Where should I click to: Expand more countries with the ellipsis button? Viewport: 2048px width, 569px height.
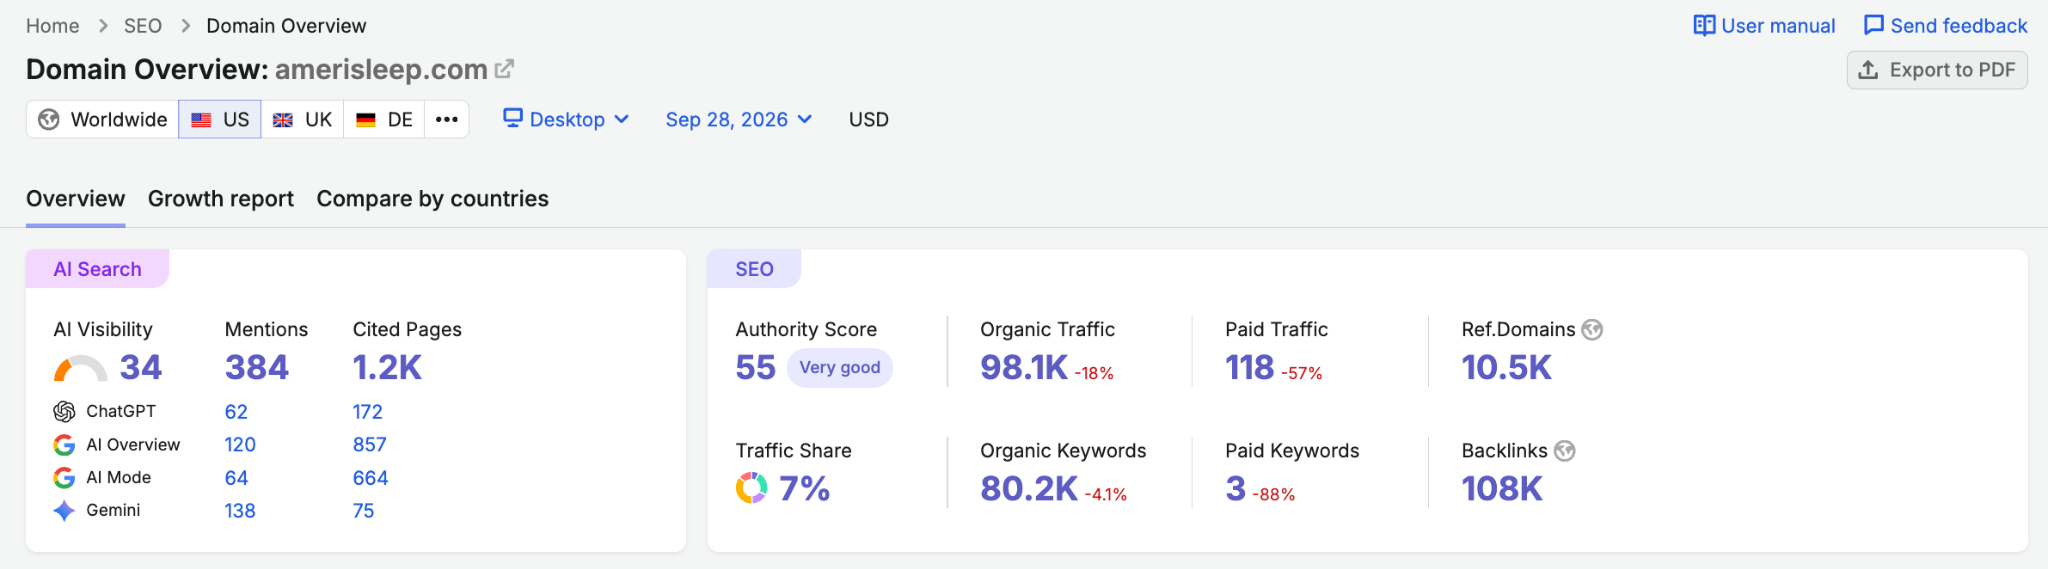click(447, 120)
